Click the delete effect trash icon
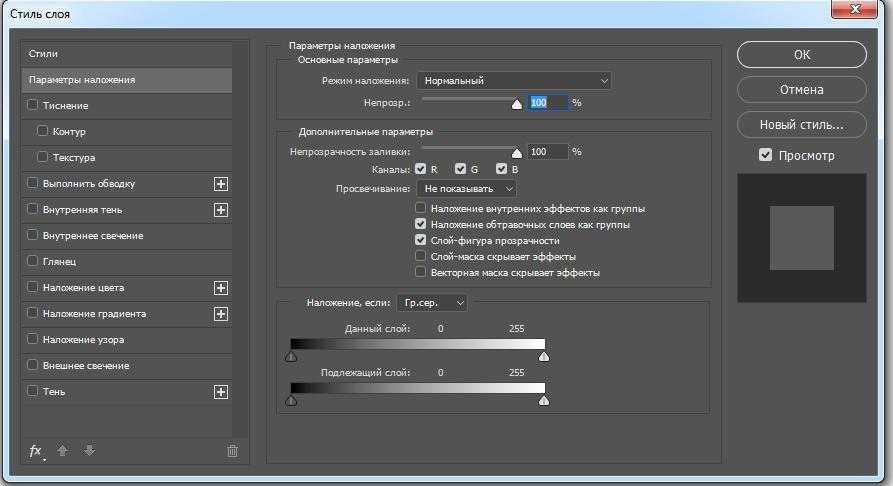The image size is (893, 486). pos(232,451)
